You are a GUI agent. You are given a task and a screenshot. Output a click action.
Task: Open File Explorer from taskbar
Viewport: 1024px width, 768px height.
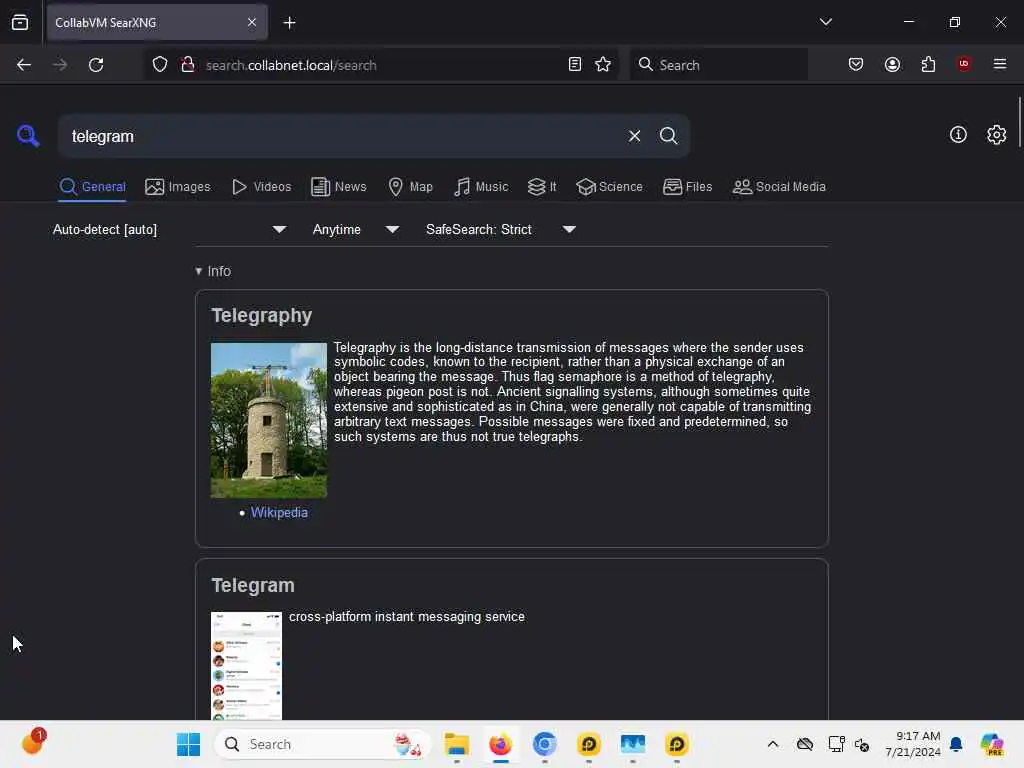(456, 744)
